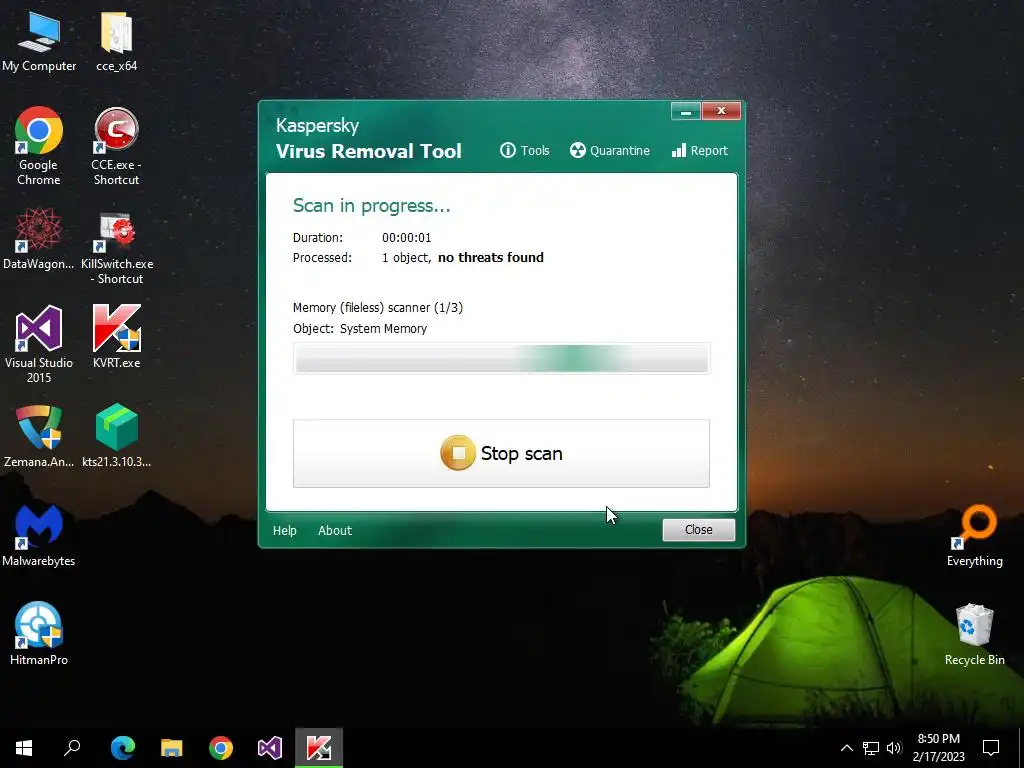Open volume control tray icon

(894, 748)
